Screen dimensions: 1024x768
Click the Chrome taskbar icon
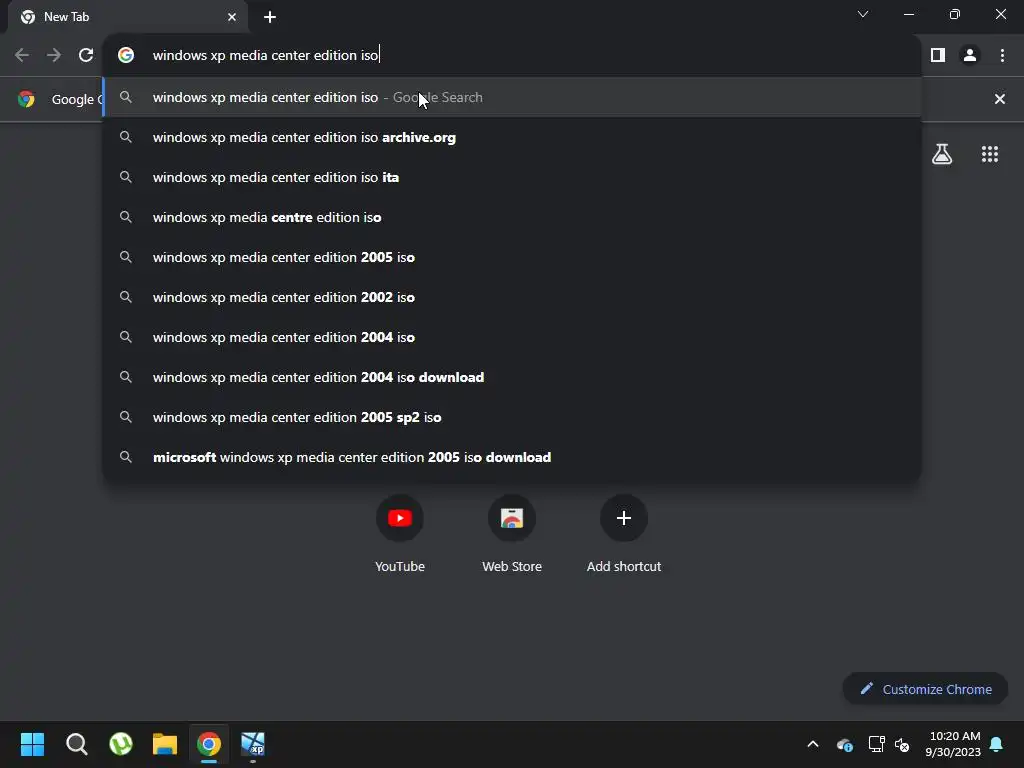(x=209, y=744)
